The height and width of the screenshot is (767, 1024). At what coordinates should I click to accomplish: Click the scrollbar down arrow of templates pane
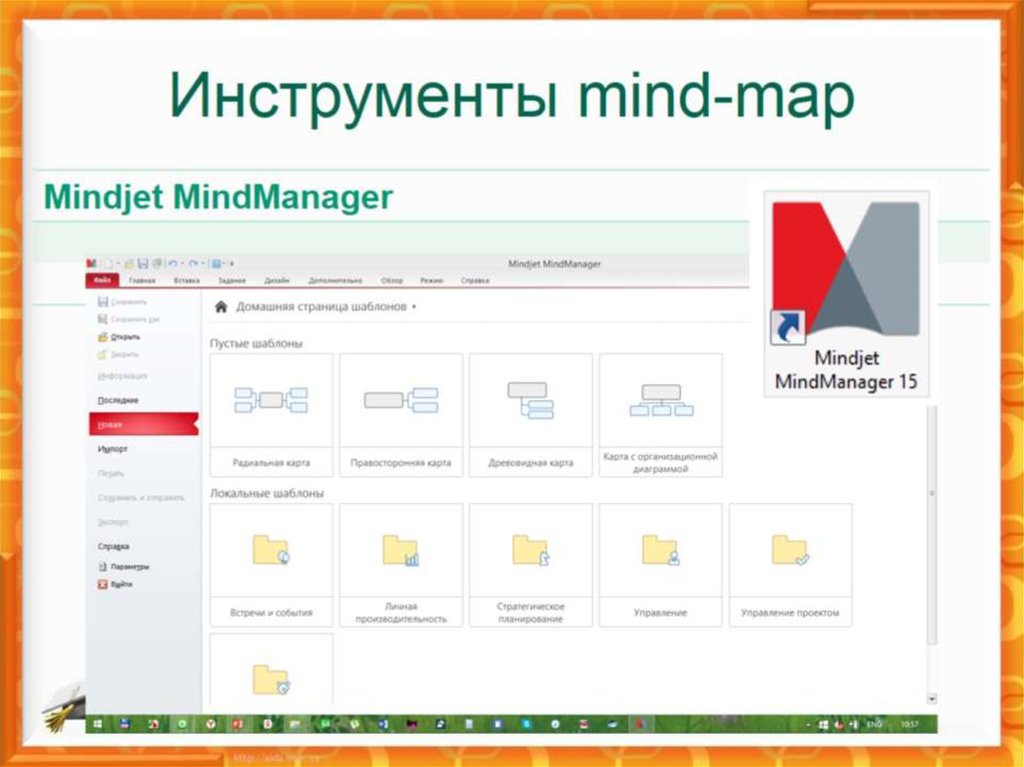click(932, 699)
